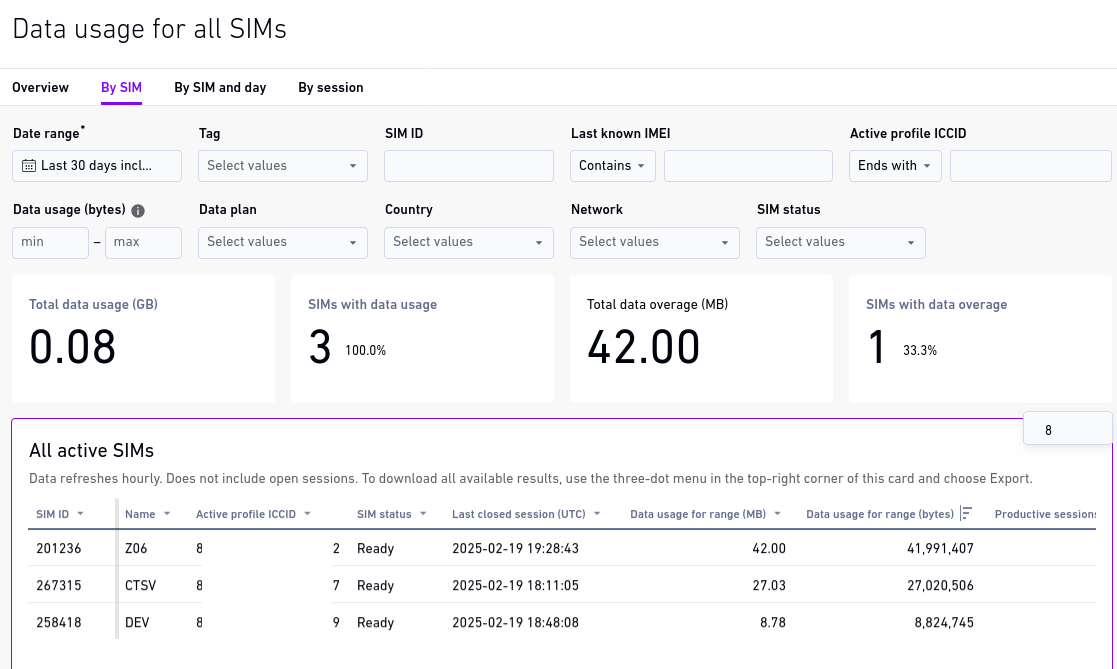Screen dimensions: 1117x669
Task: Click the Name column header arrow
Action: (x=167, y=514)
